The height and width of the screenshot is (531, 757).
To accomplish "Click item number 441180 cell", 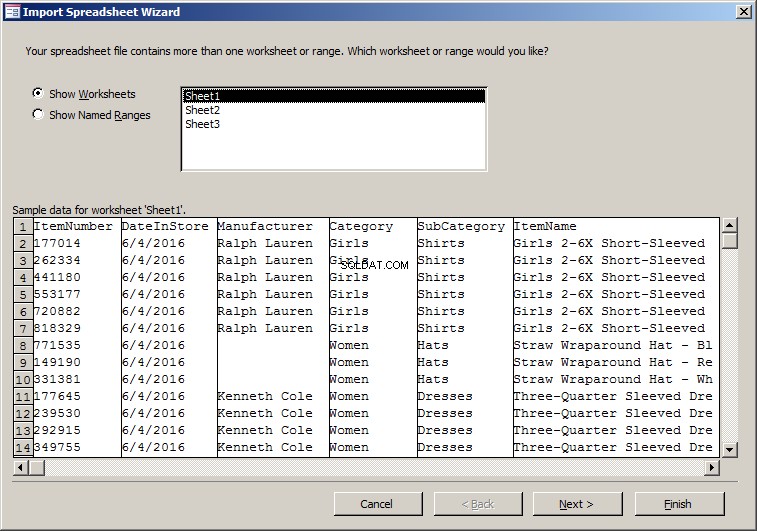I will coord(76,277).
